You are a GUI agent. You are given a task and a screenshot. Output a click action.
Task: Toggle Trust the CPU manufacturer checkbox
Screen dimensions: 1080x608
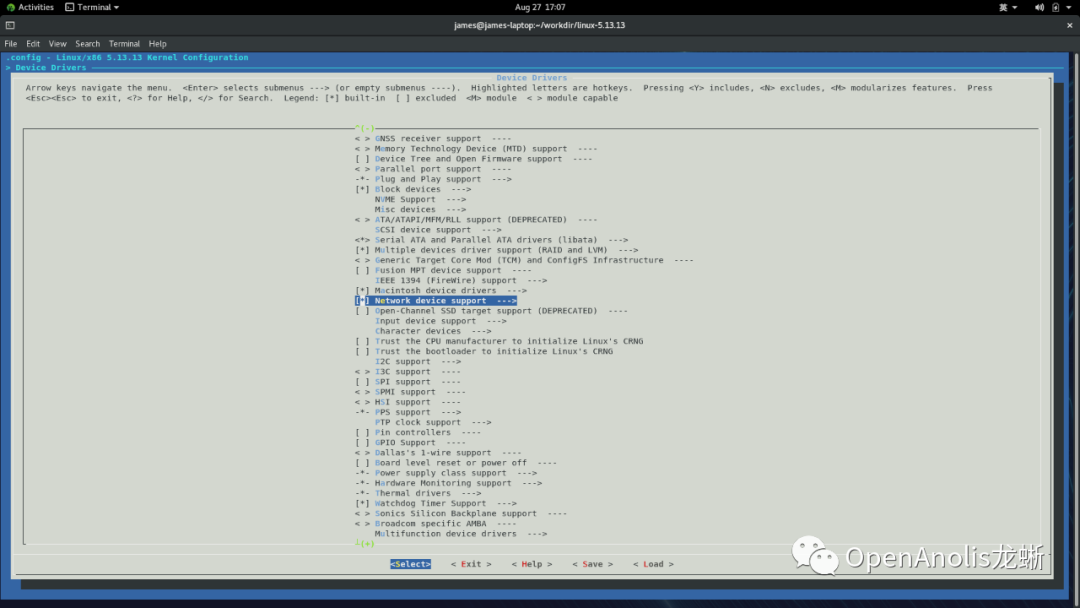(x=362, y=342)
